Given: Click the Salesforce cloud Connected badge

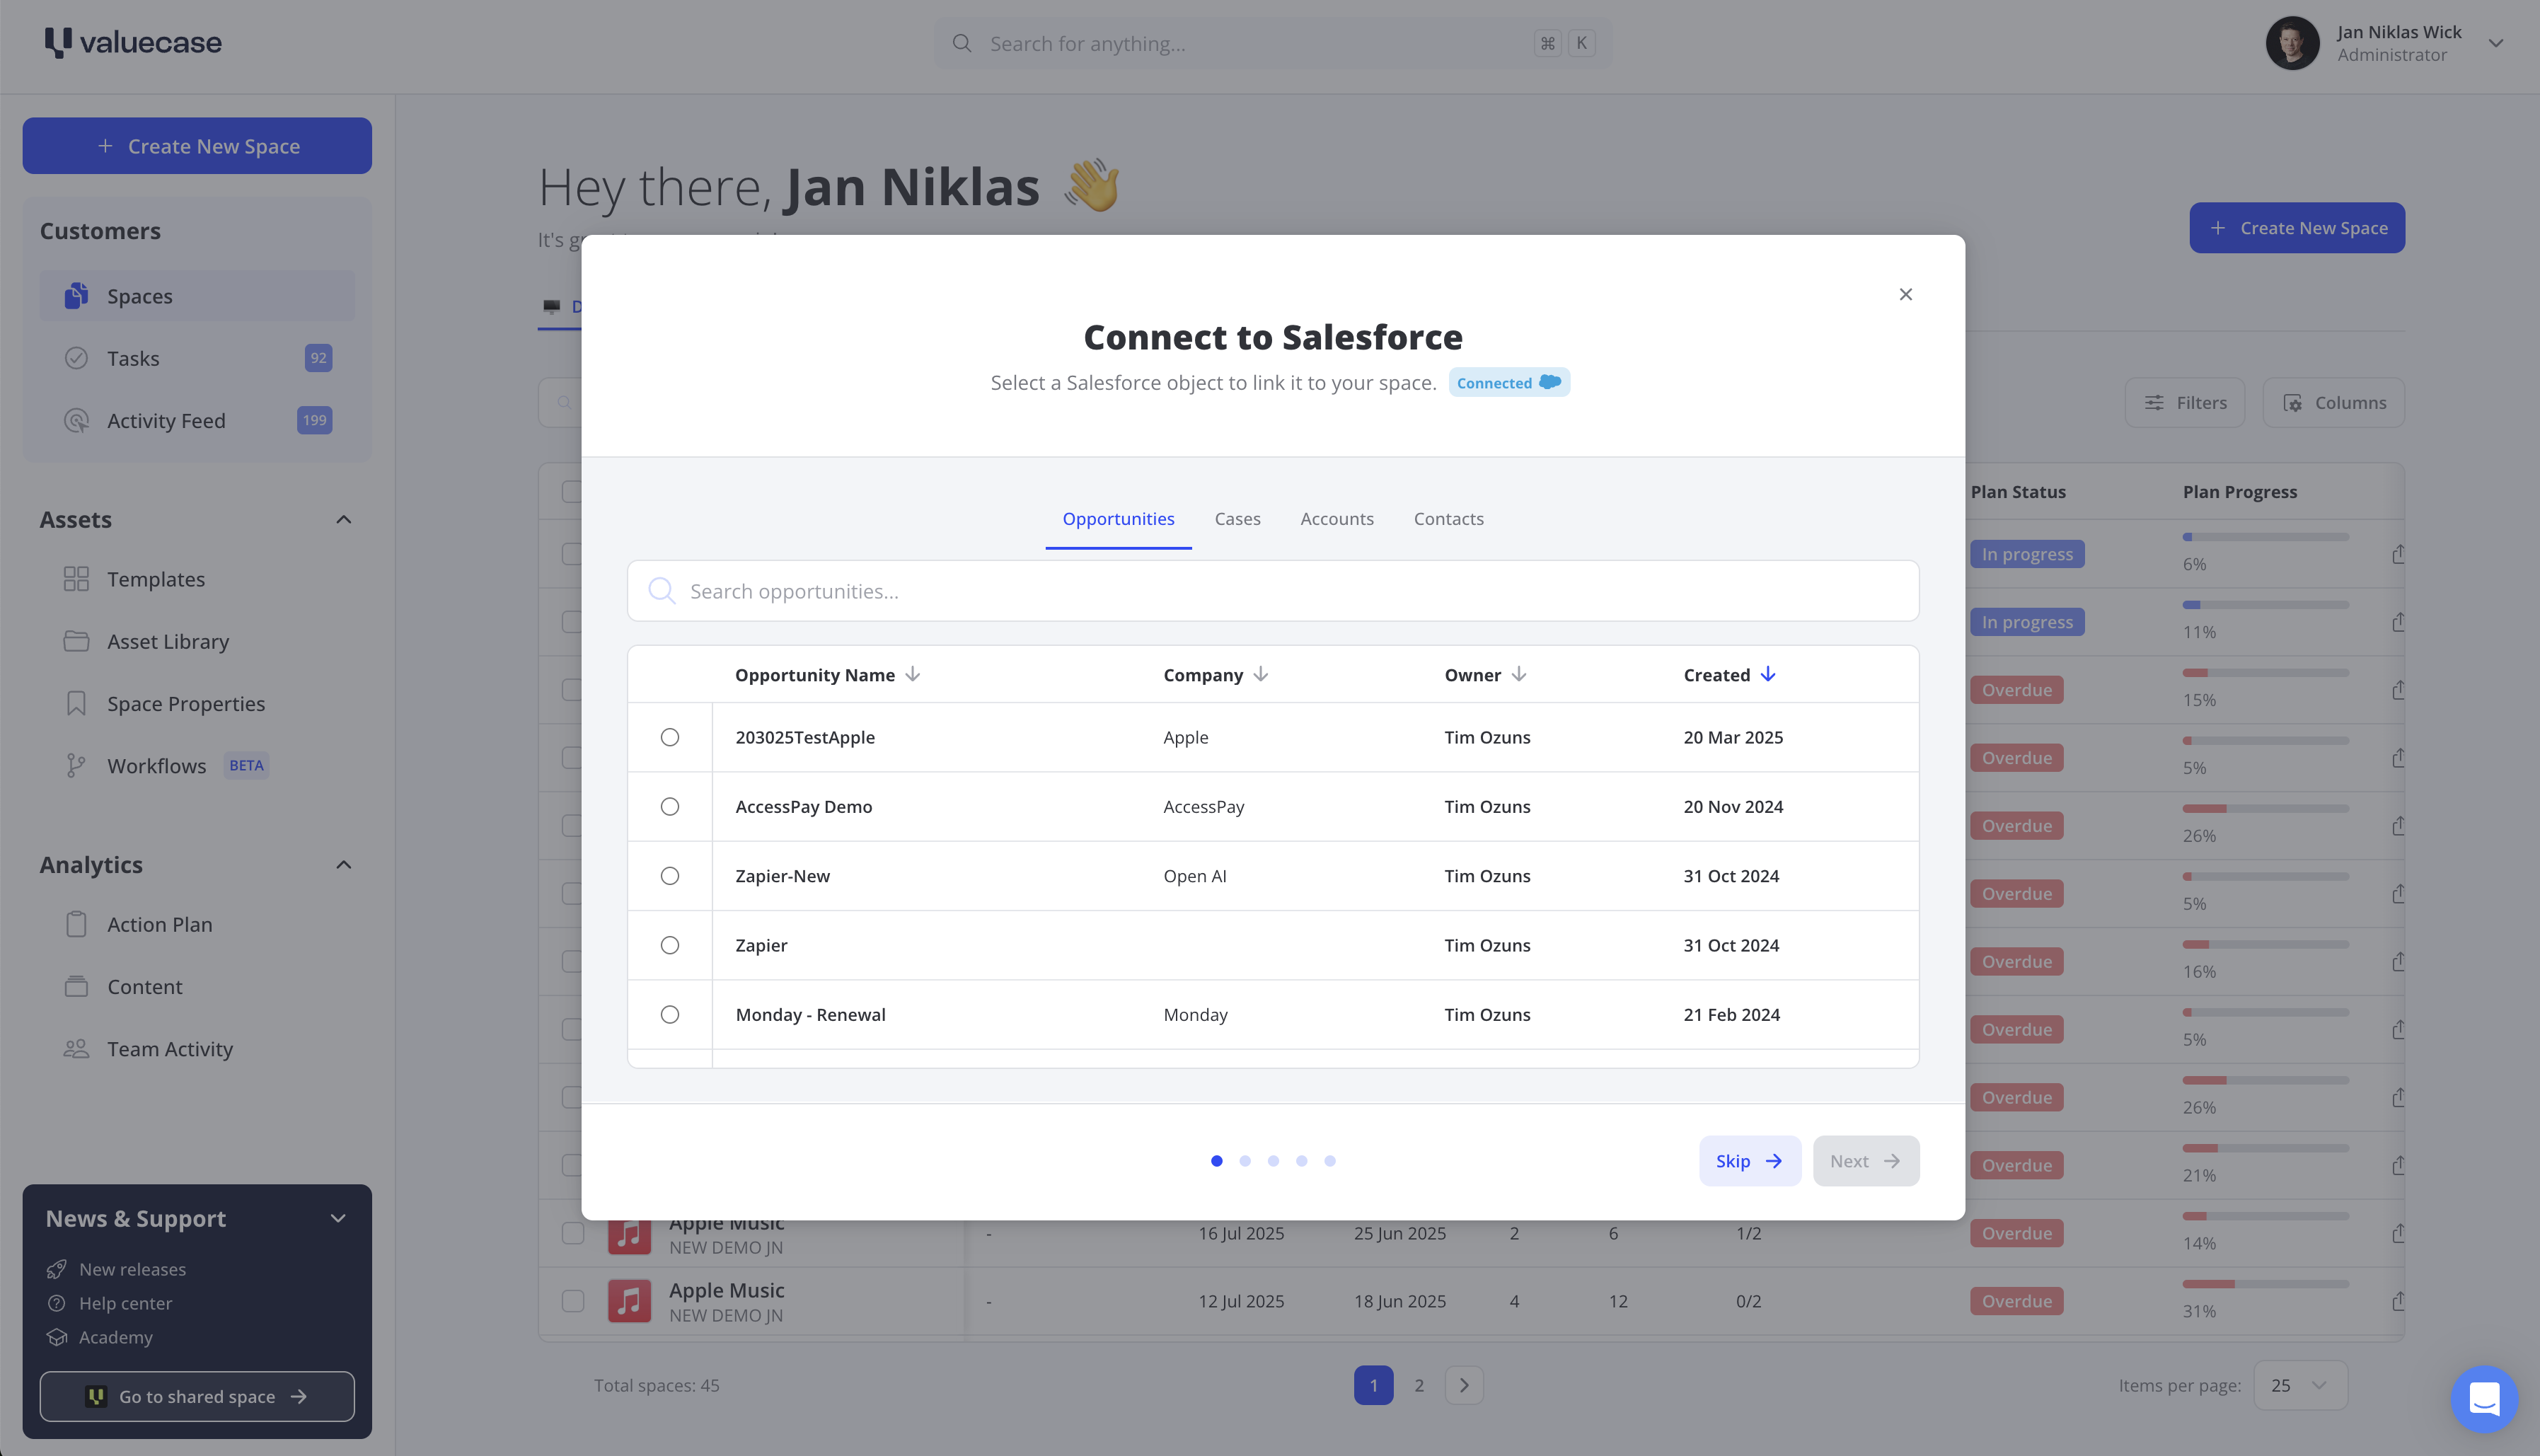Looking at the screenshot, I should [1509, 383].
